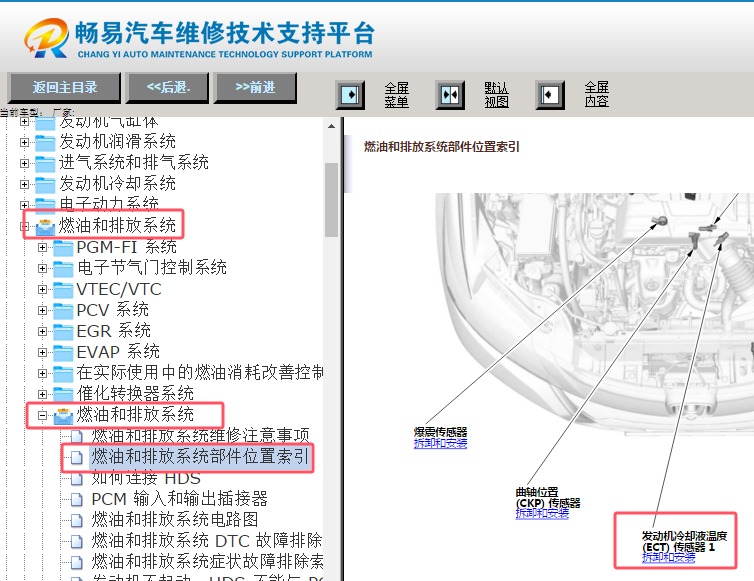
Task: Expand the 催化转换器系统 node
Action: pos(42,394)
